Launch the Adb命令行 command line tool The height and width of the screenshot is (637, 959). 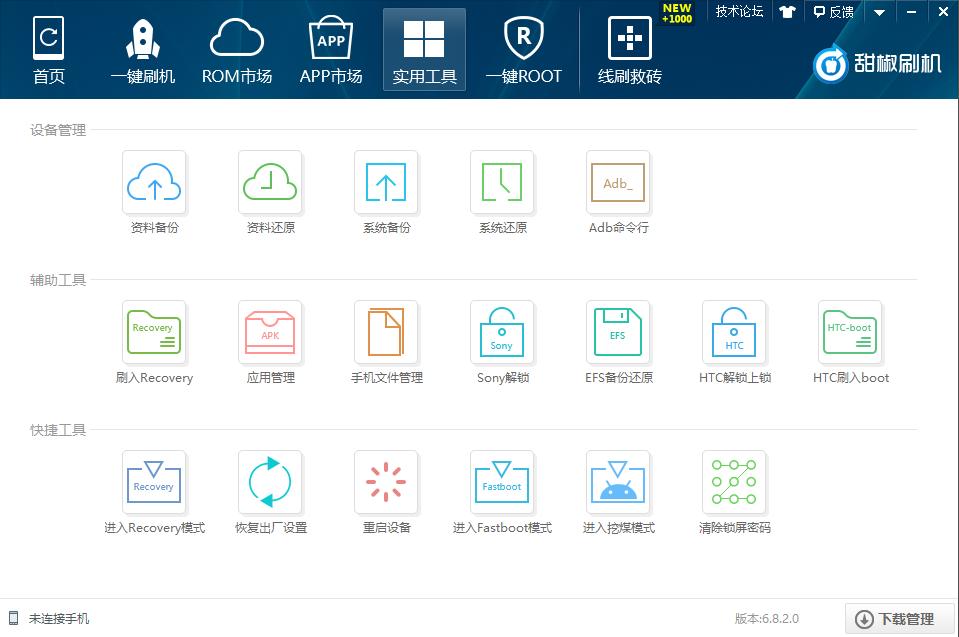[x=618, y=182]
